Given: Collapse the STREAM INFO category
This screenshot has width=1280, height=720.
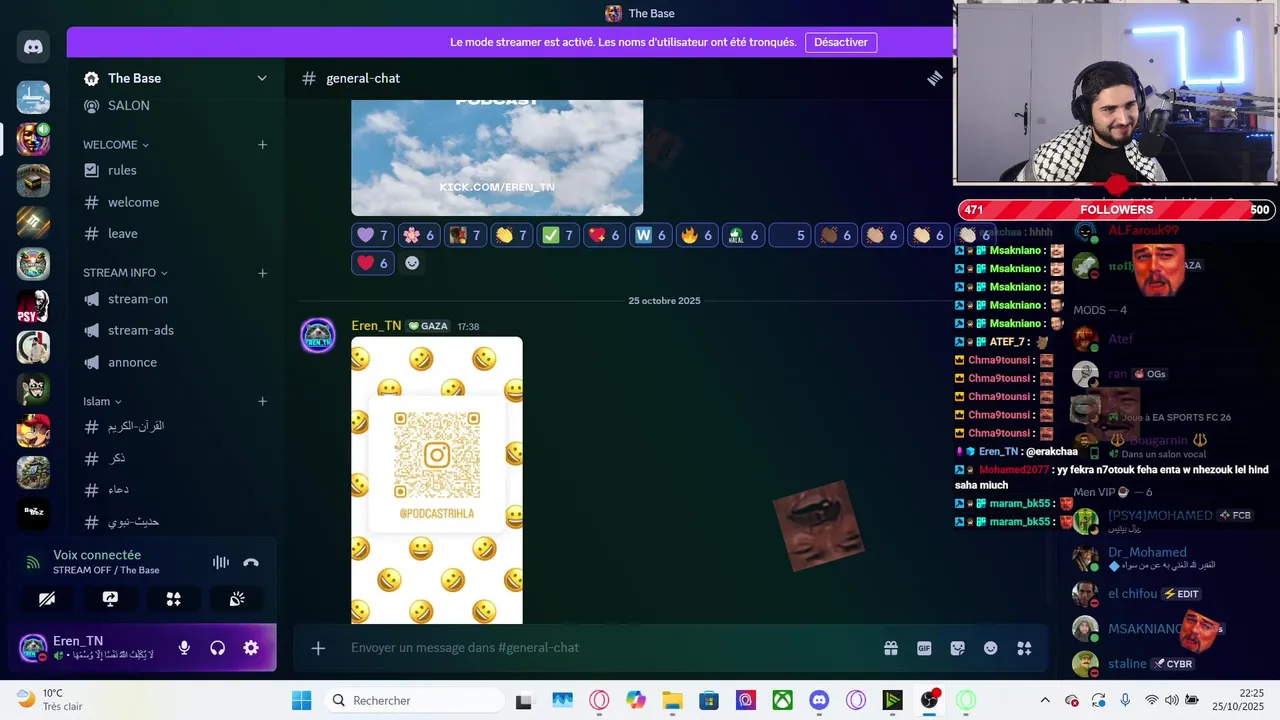Looking at the screenshot, I should click(125, 273).
